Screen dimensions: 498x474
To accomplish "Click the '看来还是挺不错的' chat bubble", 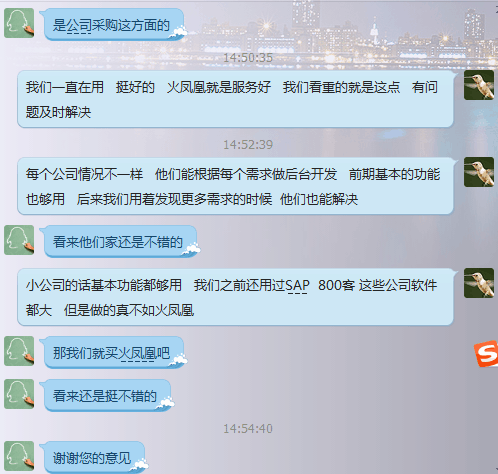I will click(107, 396).
